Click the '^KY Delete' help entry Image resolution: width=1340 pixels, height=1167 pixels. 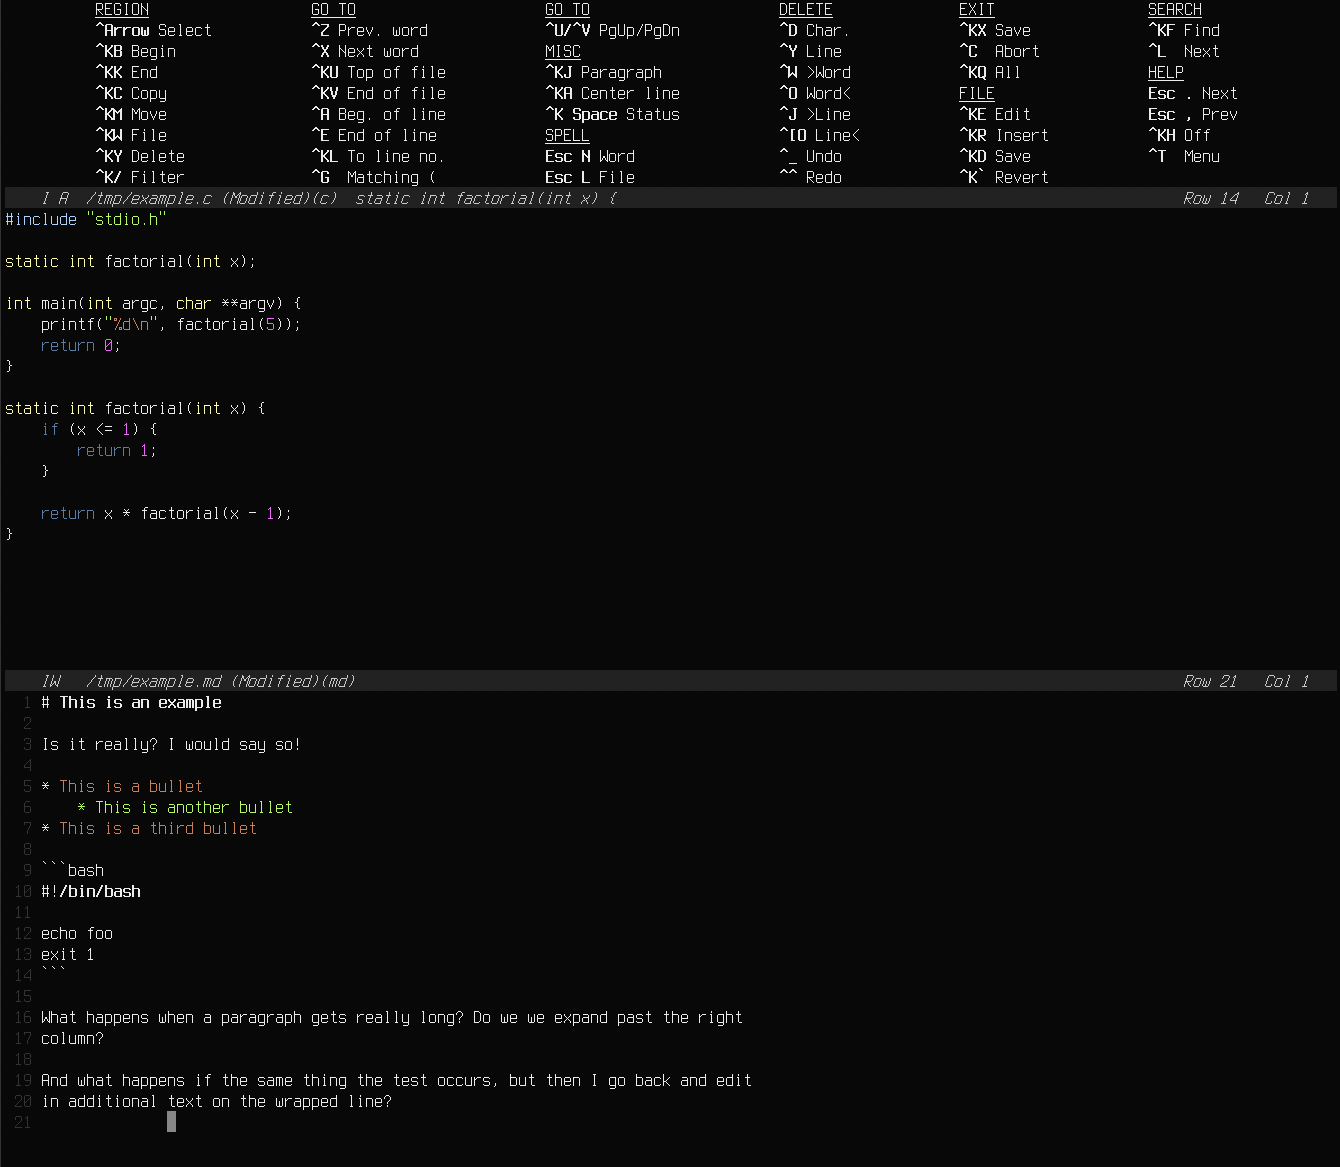tap(140, 156)
